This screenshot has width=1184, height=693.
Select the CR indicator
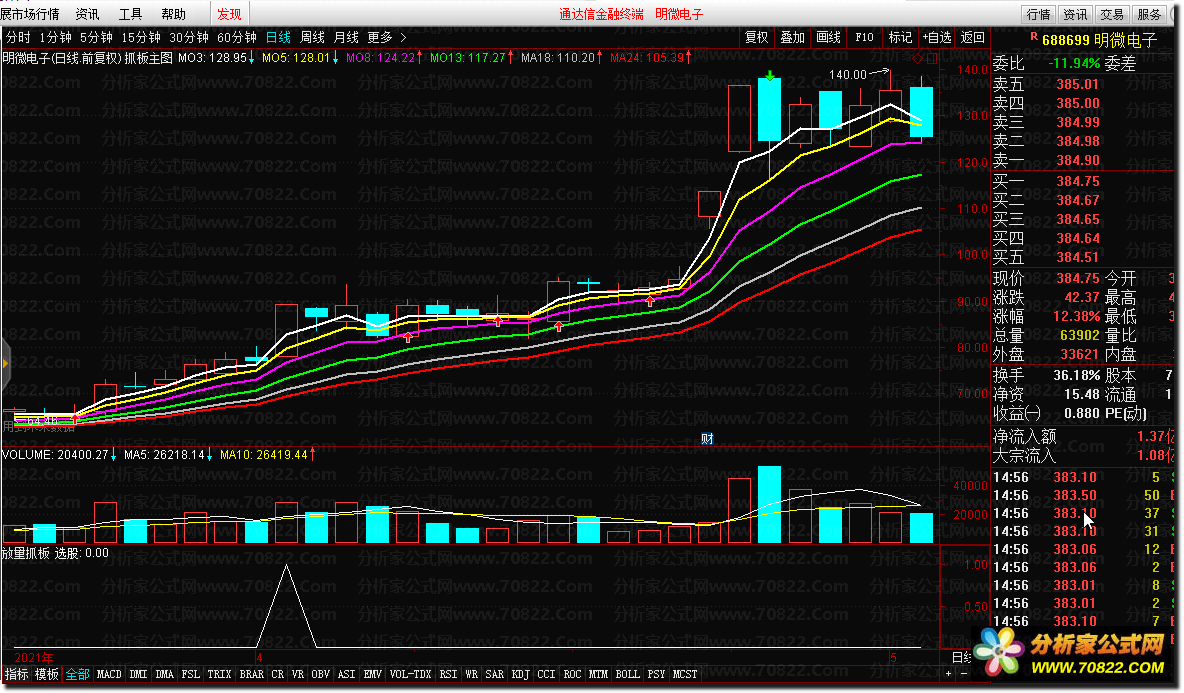277,674
